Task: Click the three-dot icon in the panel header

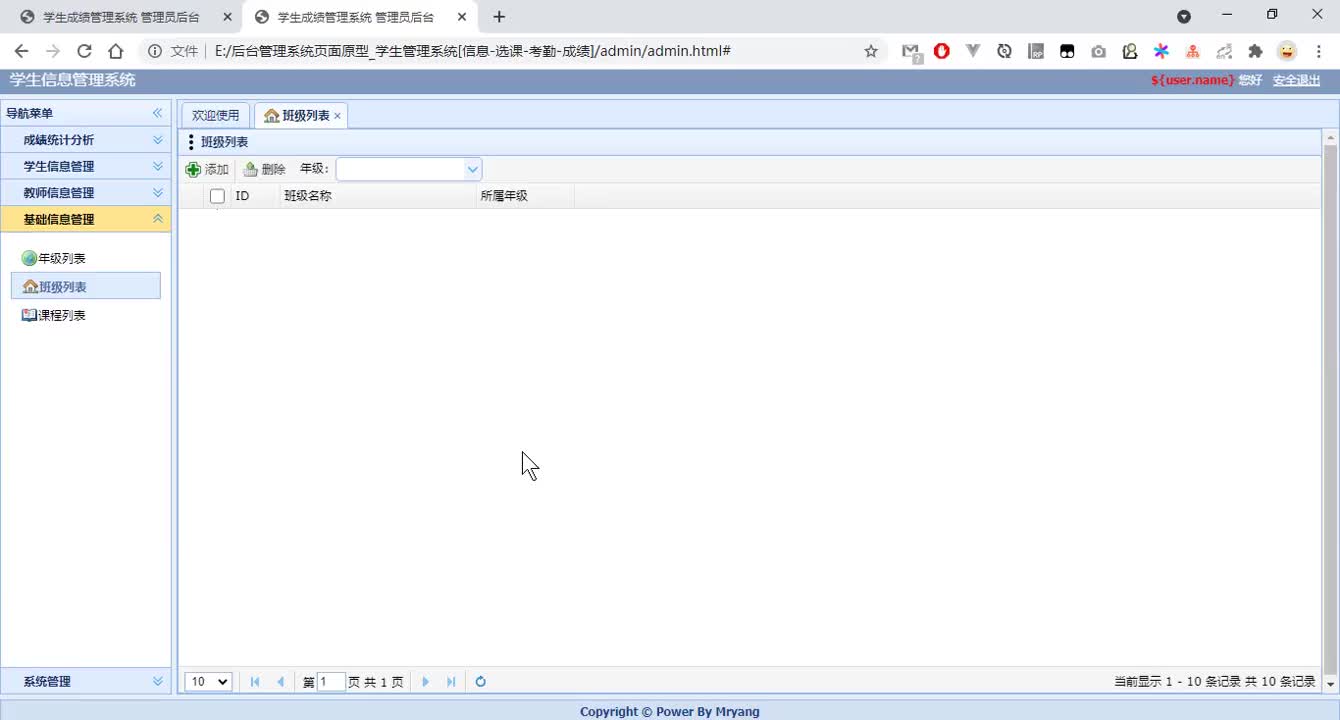Action: pos(191,142)
